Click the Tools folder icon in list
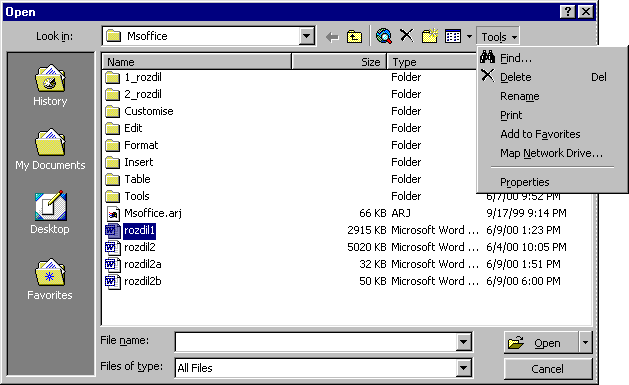This screenshot has height=385, width=629. (112, 196)
